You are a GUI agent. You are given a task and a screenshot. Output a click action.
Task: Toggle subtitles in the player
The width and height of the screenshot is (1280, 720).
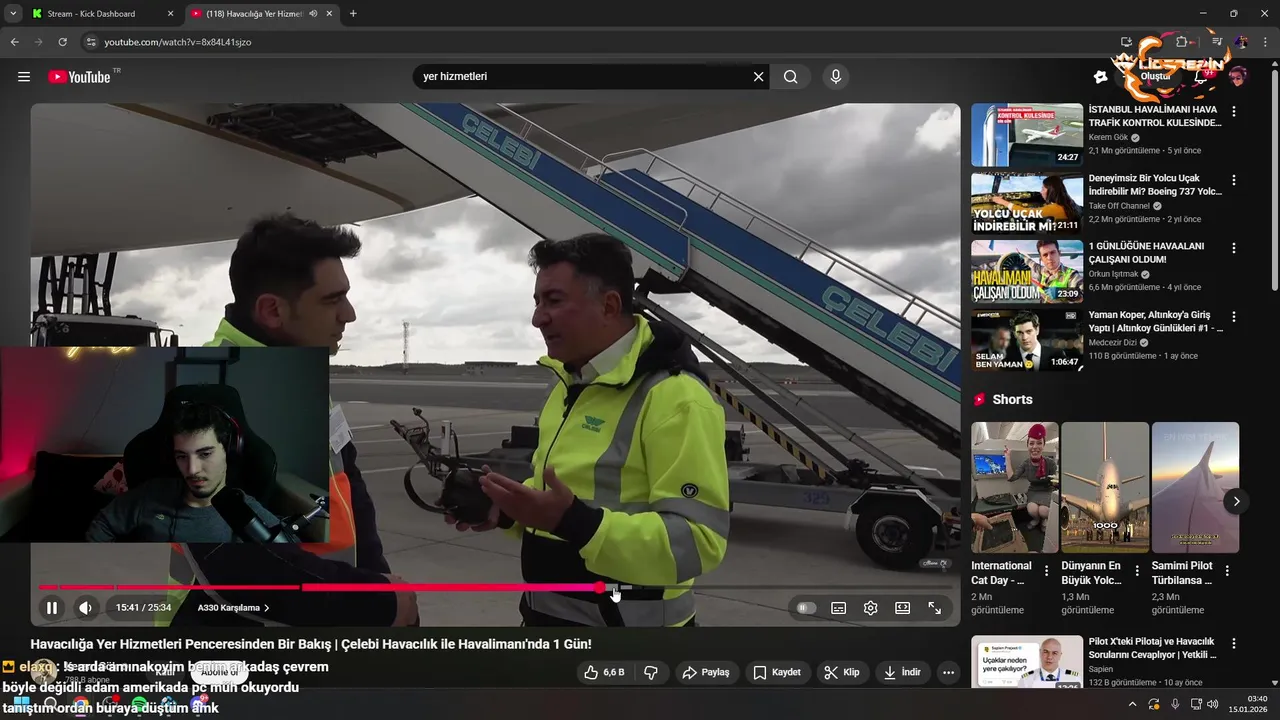click(x=839, y=607)
